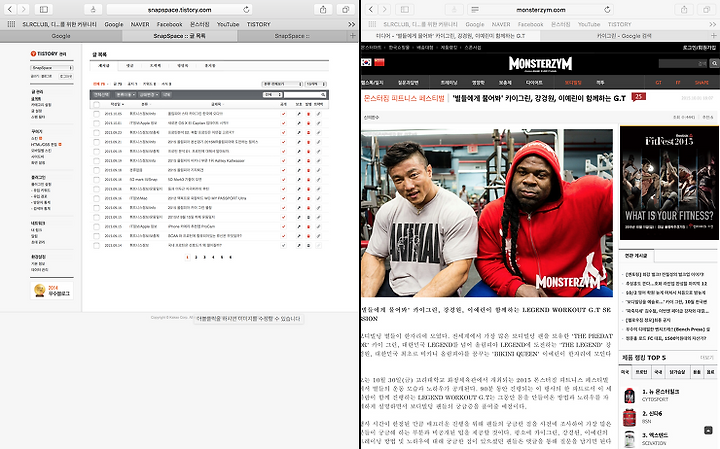This screenshot has height=449, width=720.
Task: Select the Korean flag language icon
Action: [366, 62]
